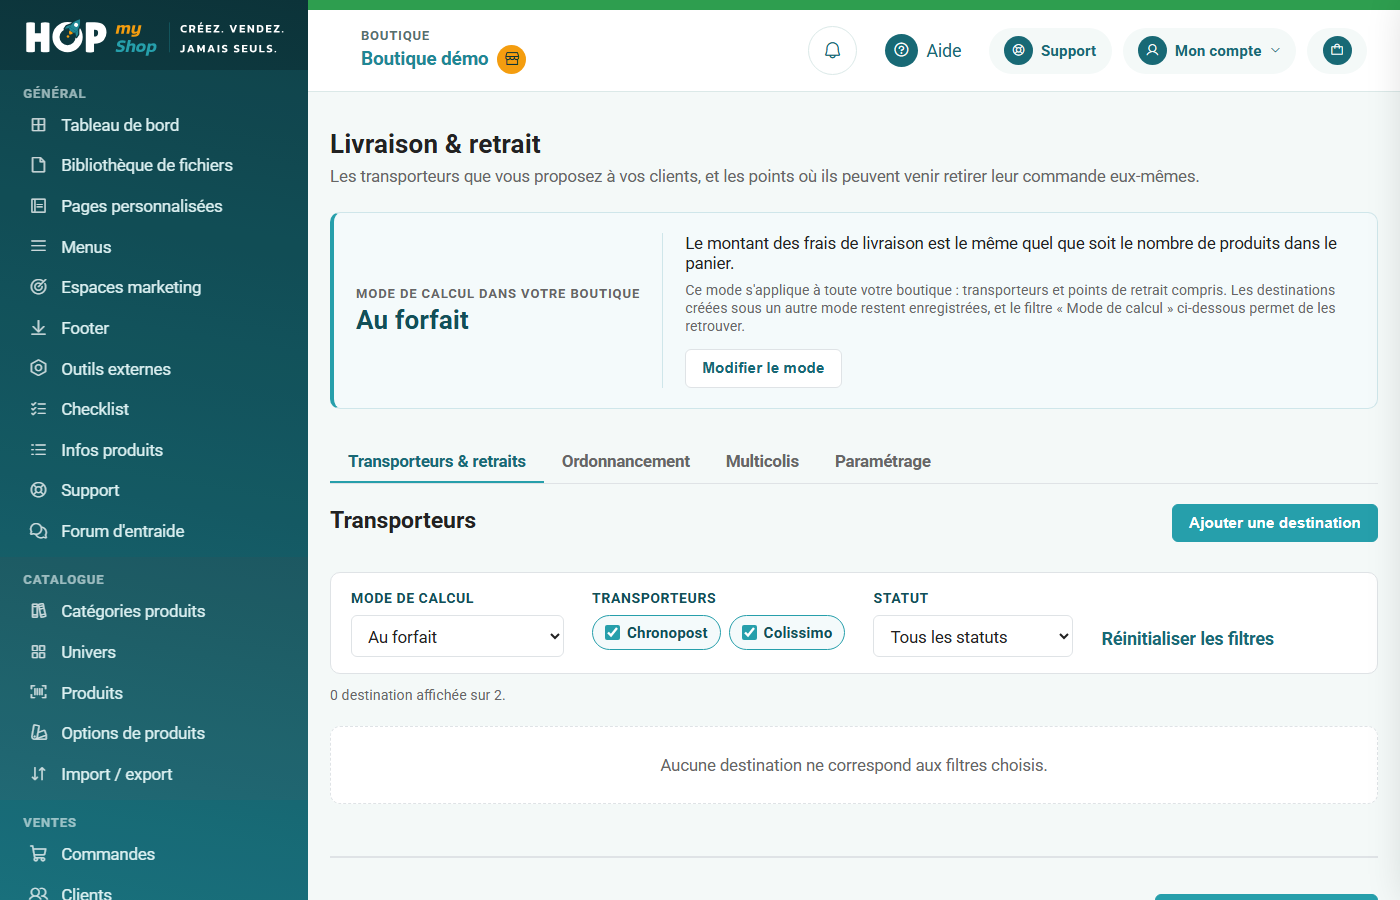The height and width of the screenshot is (900, 1400).
Task: Click Ajouter une destination button
Action: click(x=1275, y=523)
